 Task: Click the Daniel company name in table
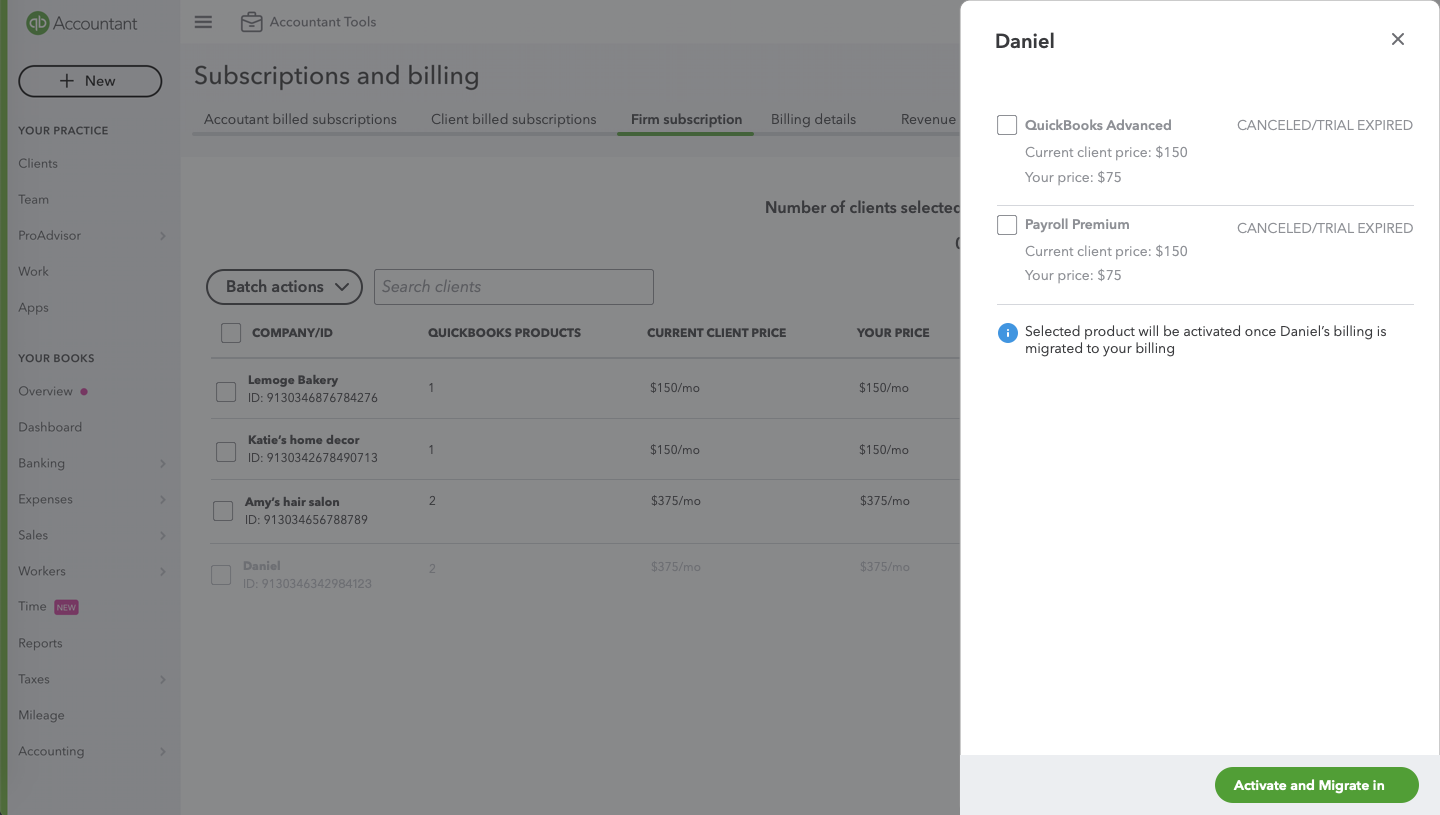262,566
